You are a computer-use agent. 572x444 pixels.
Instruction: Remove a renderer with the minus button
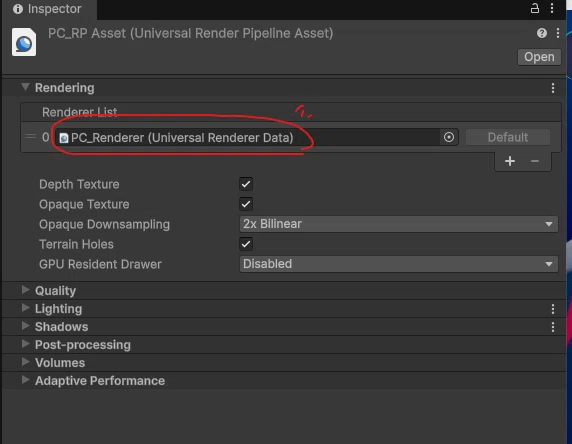[534, 161]
